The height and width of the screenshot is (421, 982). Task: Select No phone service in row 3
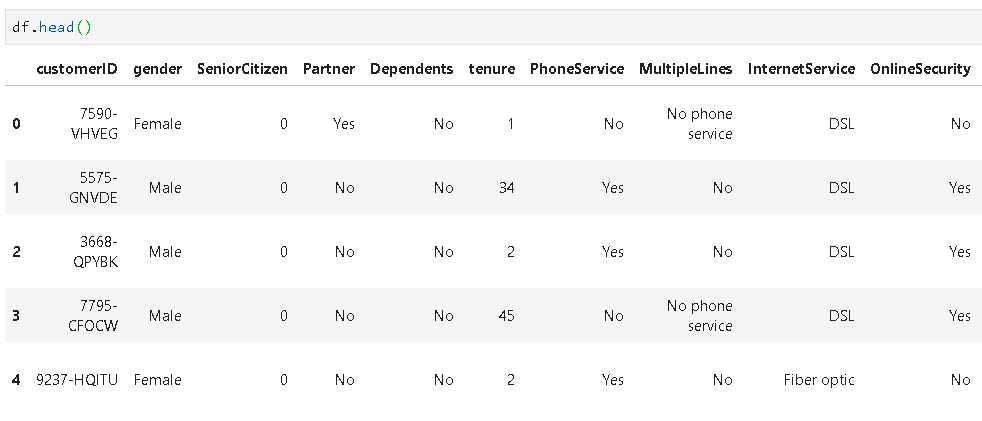[700, 316]
